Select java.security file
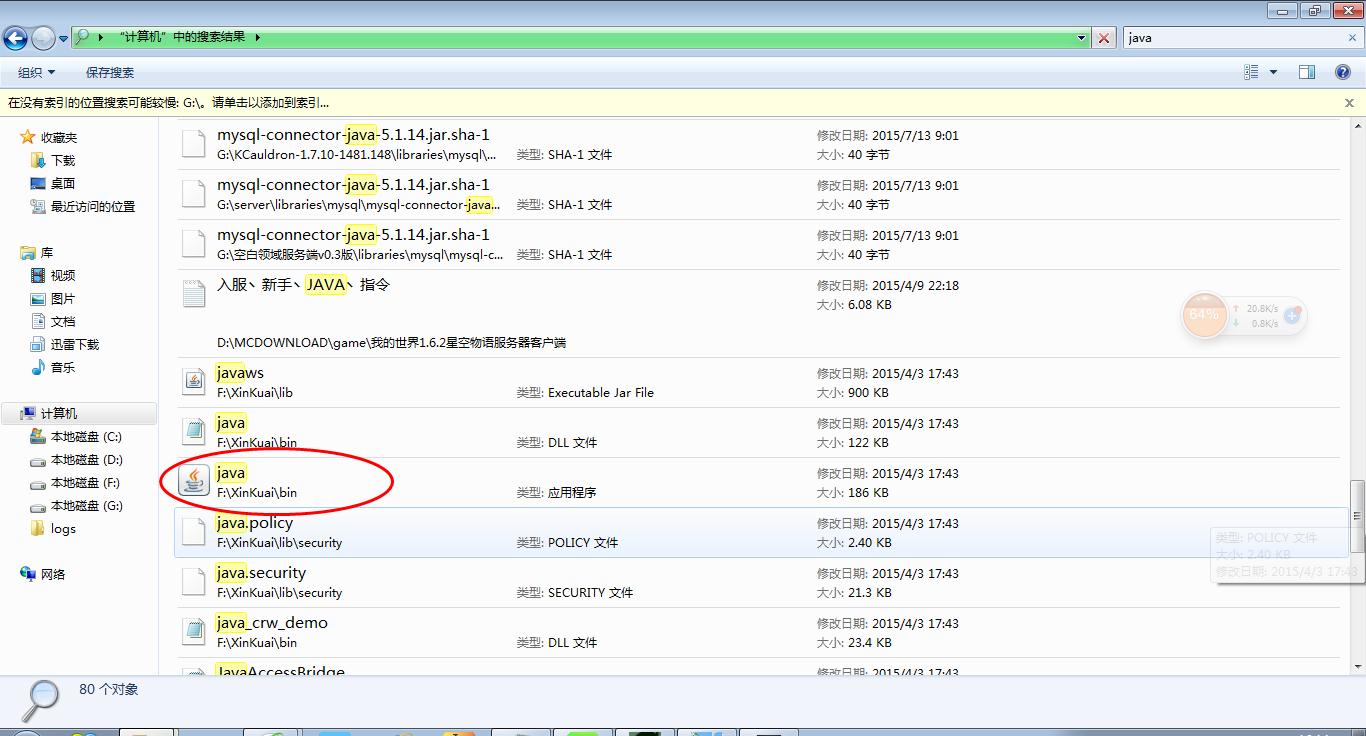 pos(758,582)
